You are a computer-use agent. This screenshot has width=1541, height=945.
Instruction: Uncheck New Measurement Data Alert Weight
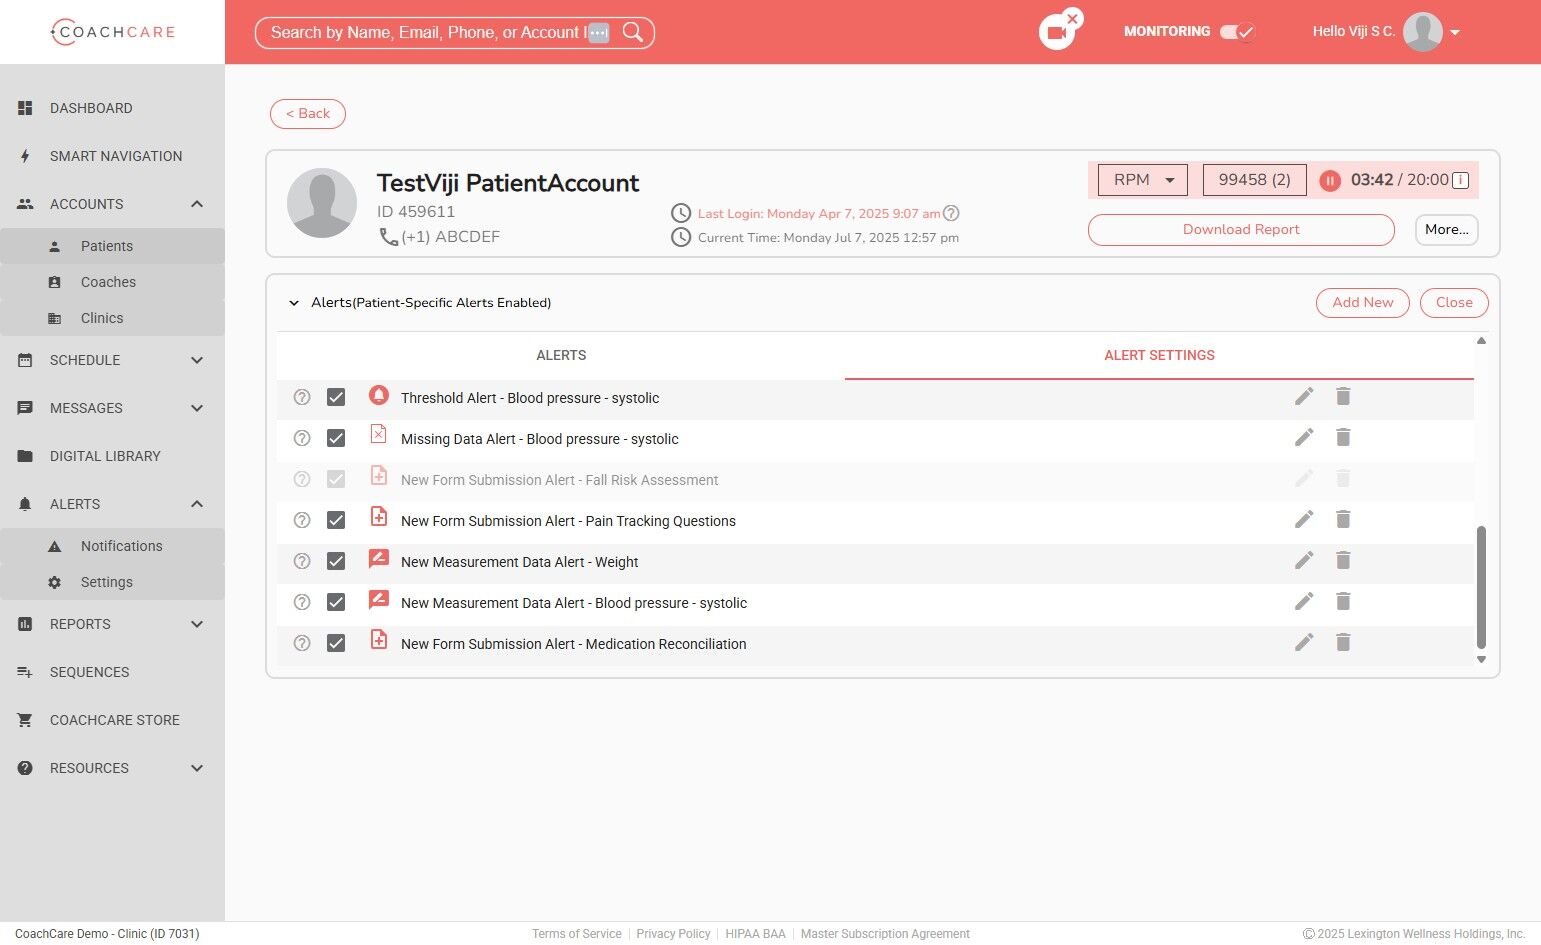(336, 561)
